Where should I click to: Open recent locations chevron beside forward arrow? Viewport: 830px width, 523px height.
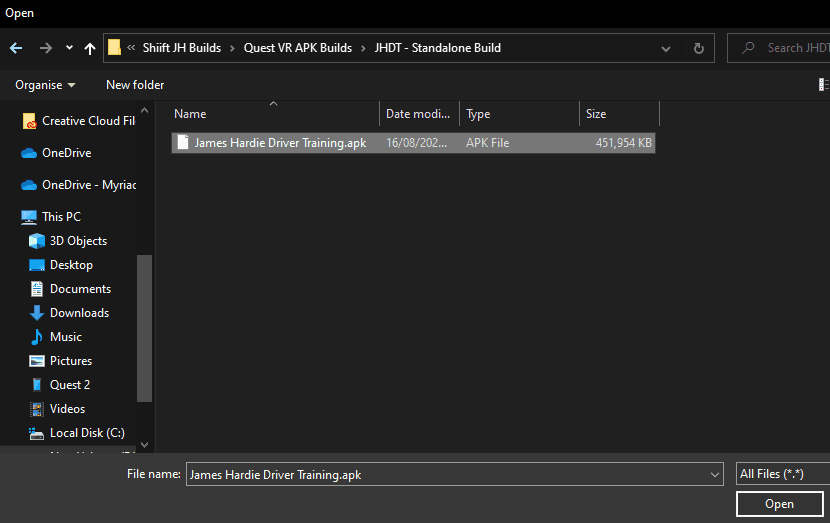tap(69, 48)
